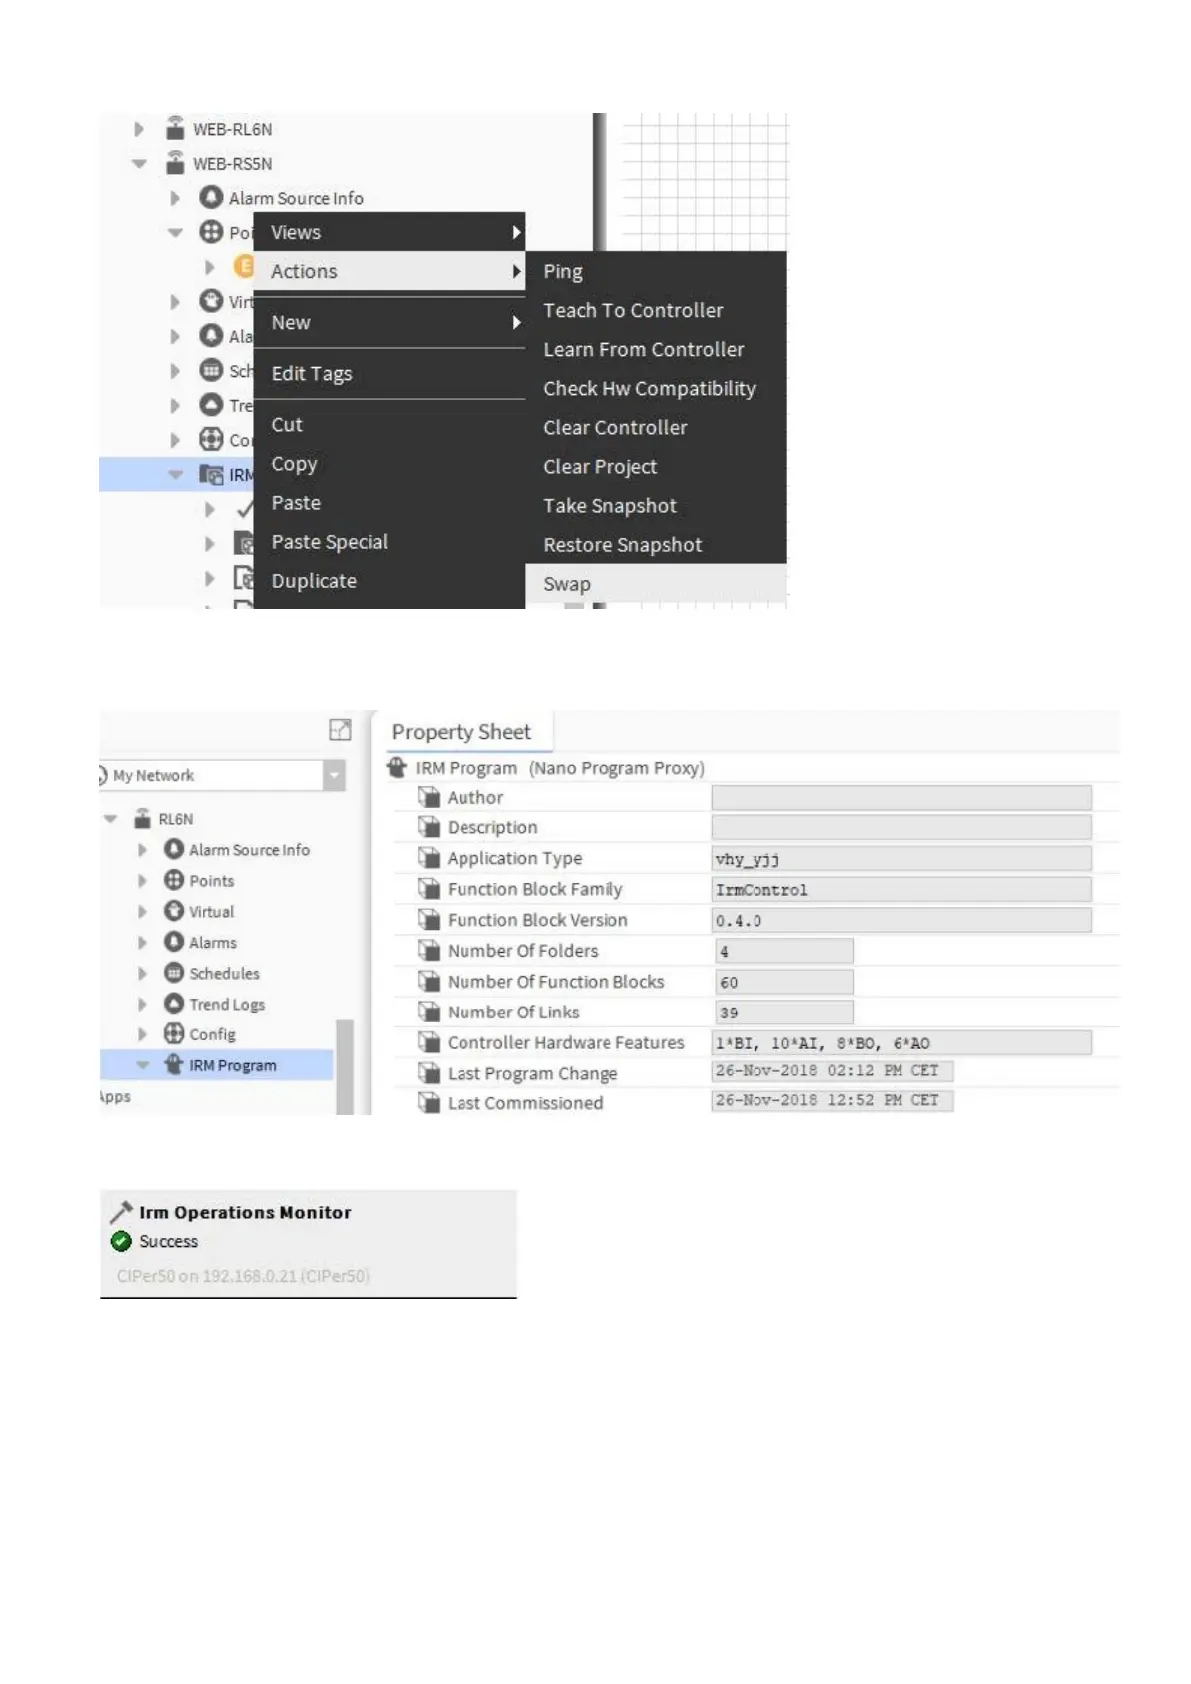Expand Alarm Source Info under WEB-RS5N
Image resolution: width=1191 pixels, height=1684 pixels.
tap(175, 198)
